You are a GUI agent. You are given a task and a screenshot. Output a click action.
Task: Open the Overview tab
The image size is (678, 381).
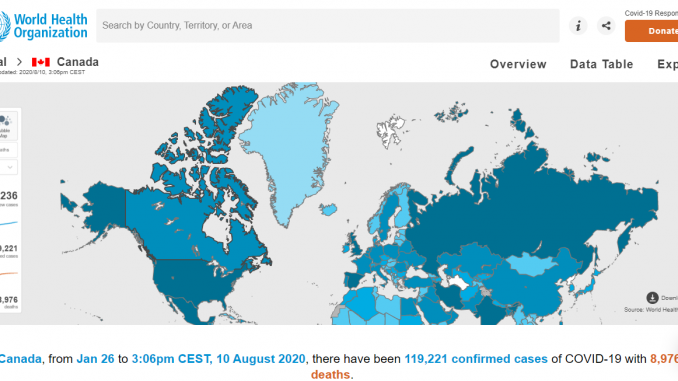pos(518,64)
